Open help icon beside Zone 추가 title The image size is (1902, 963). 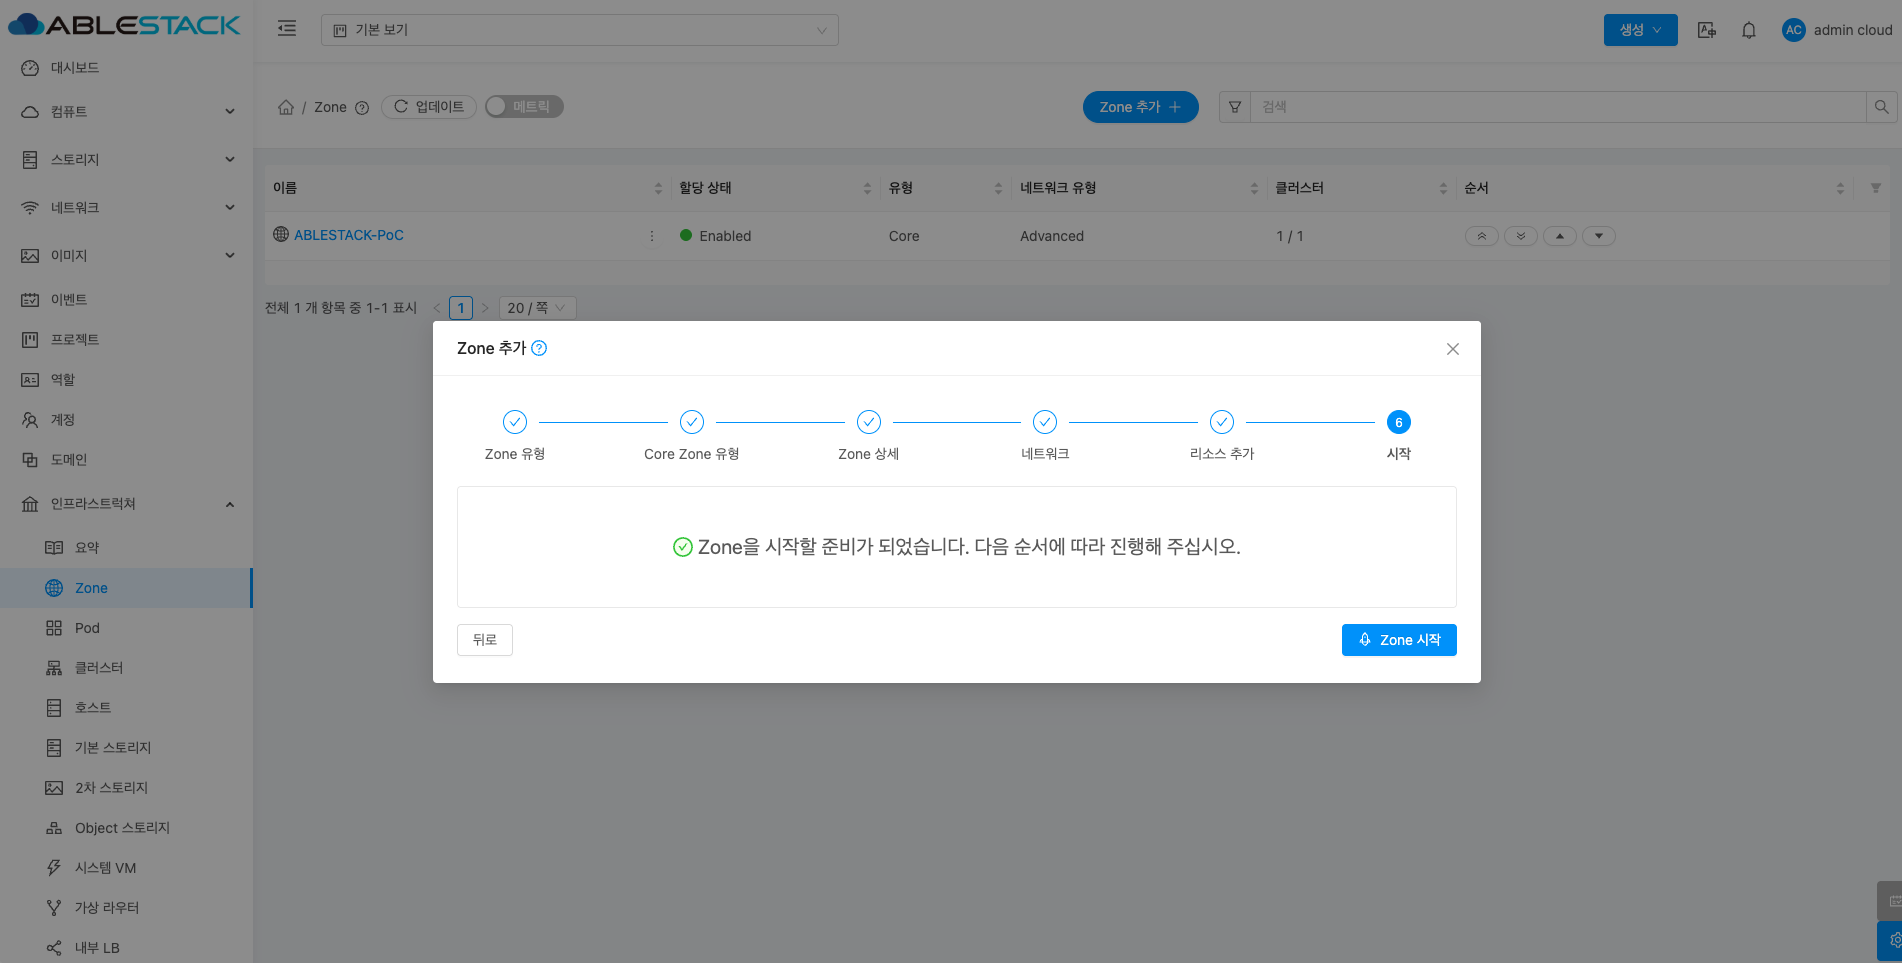[x=539, y=348]
